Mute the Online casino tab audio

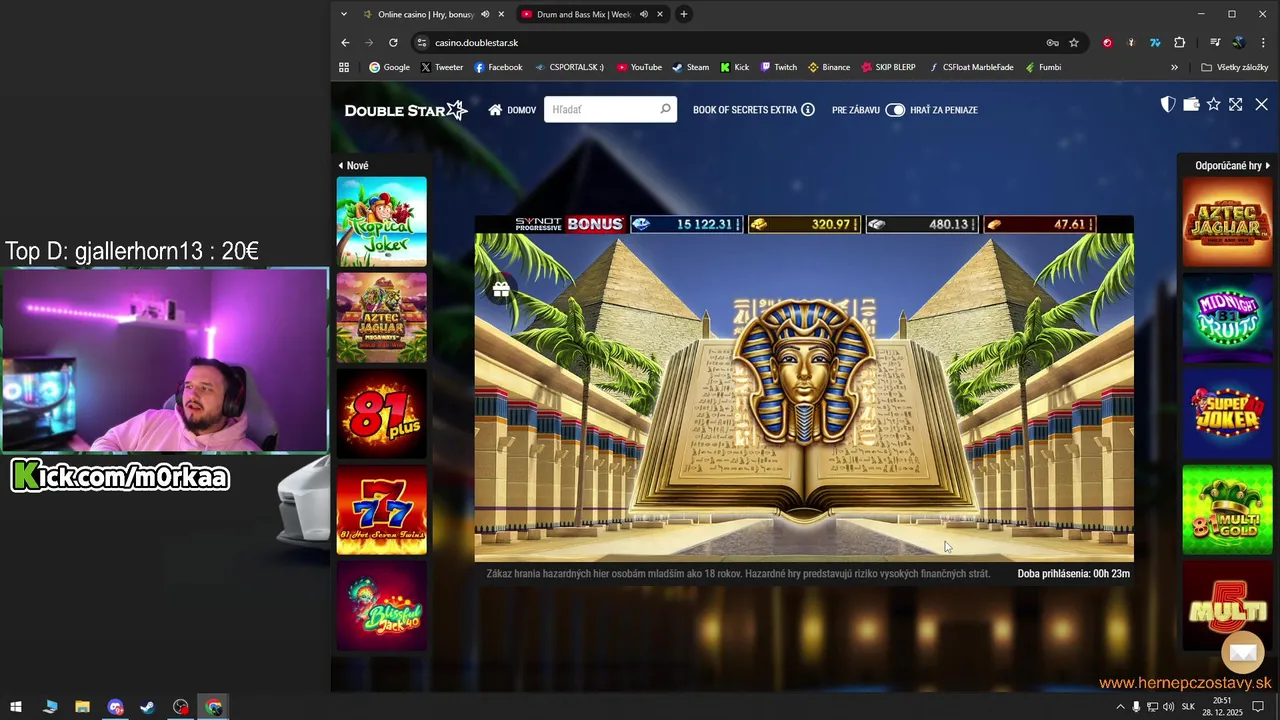tap(485, 14)
